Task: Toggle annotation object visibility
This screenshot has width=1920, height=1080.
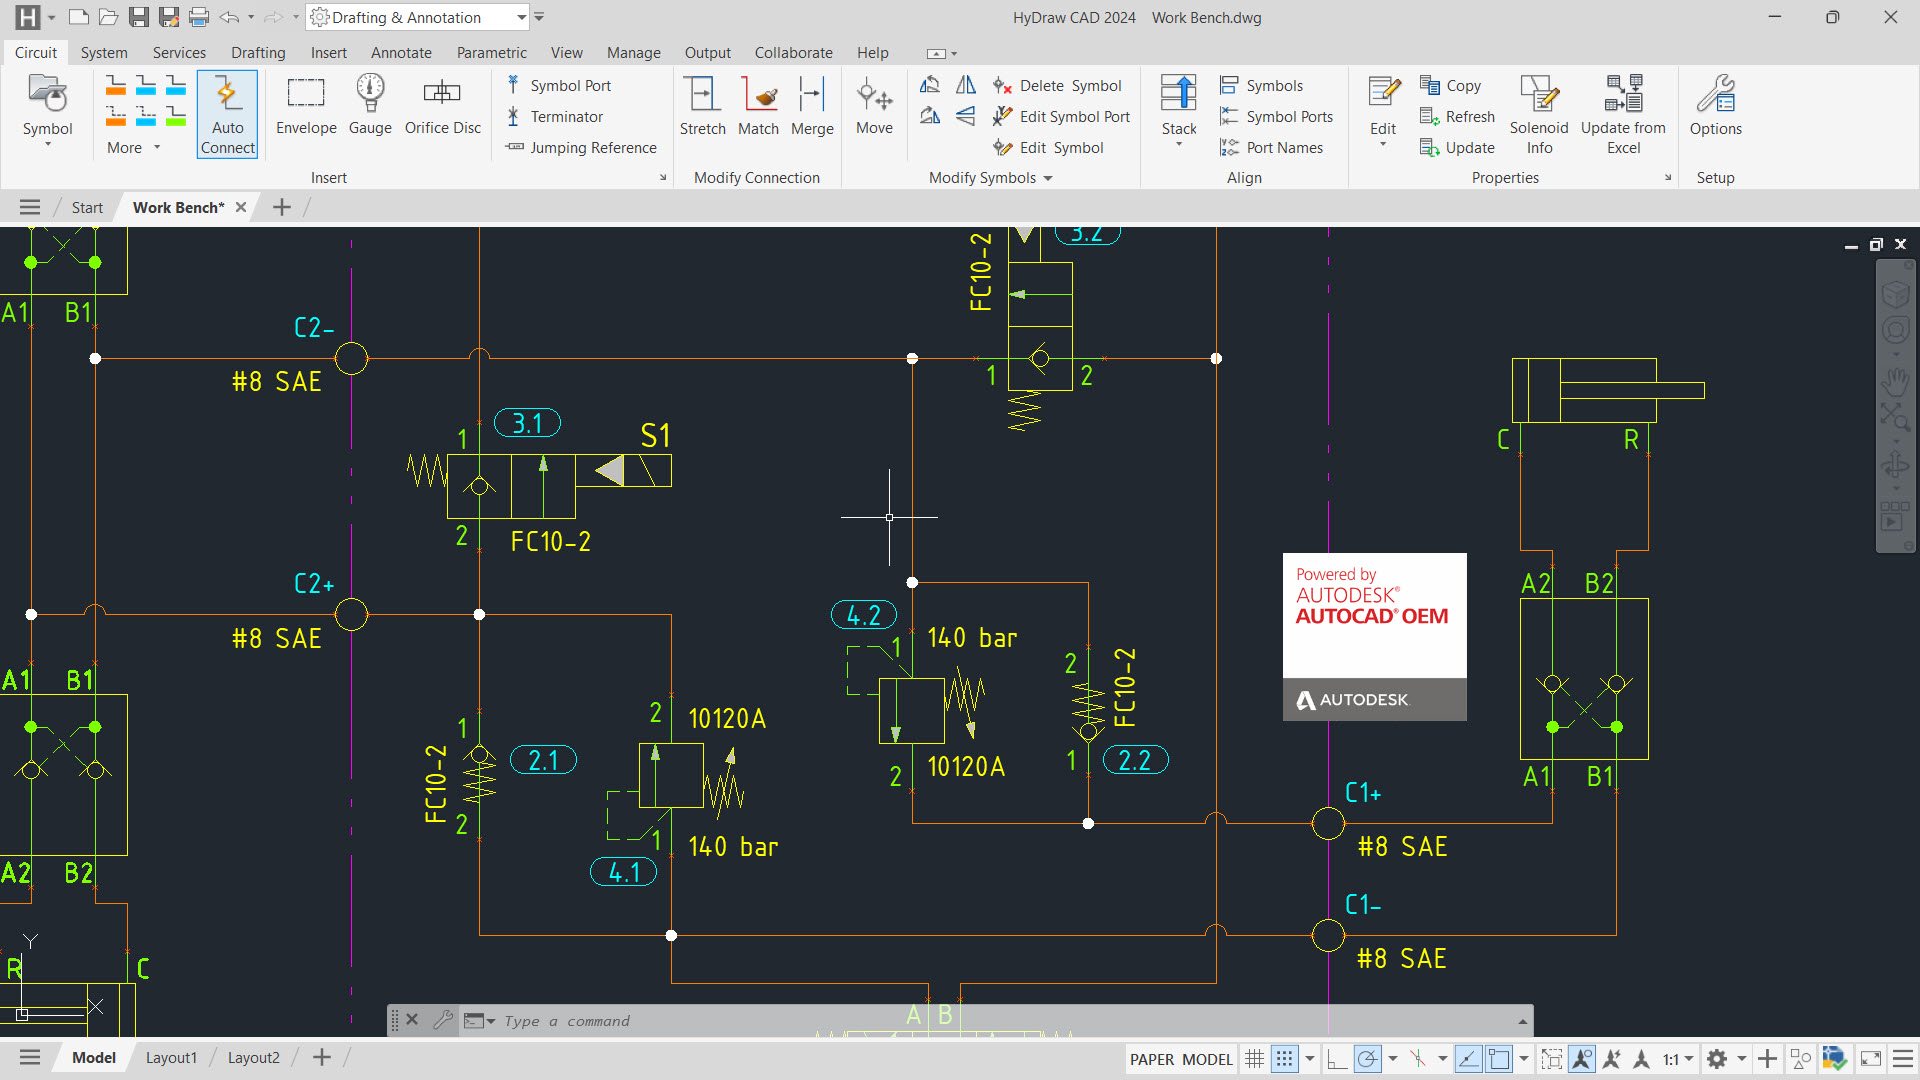Action: [x=1582, y=1058]
